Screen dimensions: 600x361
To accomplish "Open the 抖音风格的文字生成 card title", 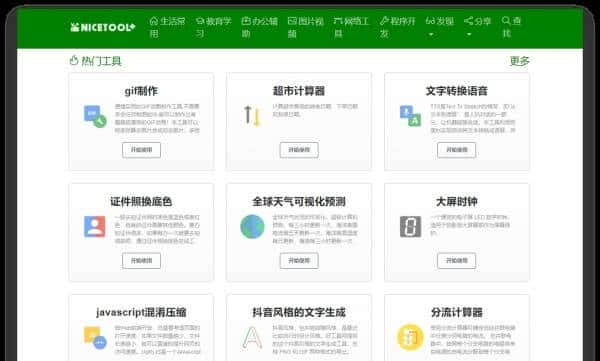I will (x=299, y=312).
